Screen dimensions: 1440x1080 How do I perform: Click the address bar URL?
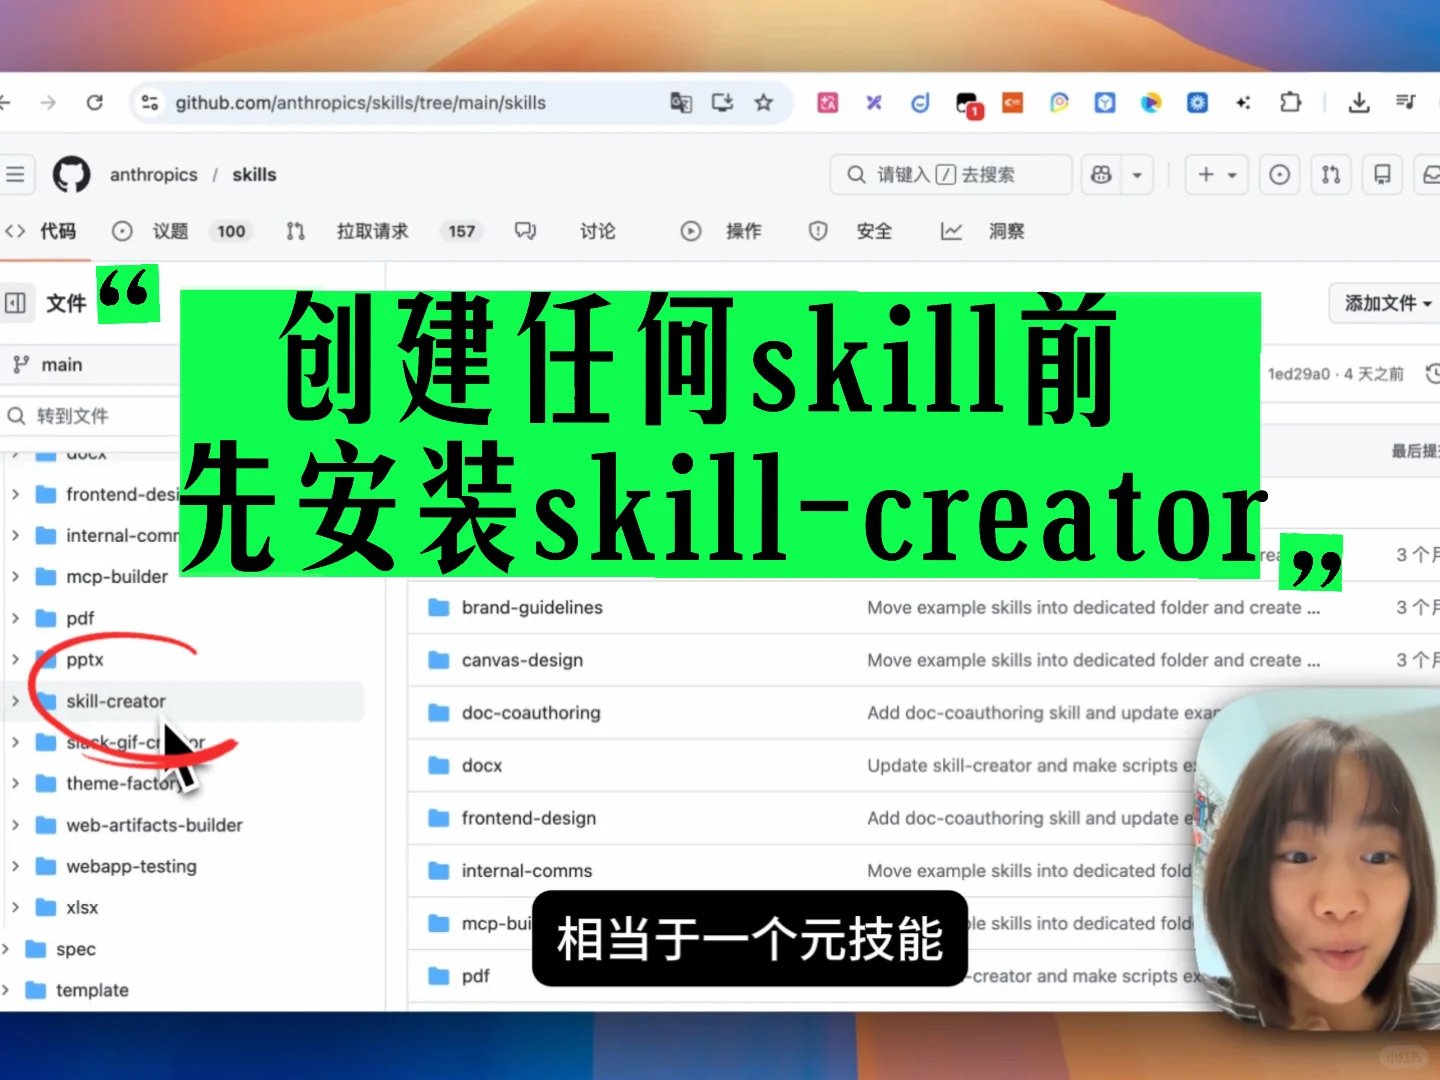(x=361, y=102)
